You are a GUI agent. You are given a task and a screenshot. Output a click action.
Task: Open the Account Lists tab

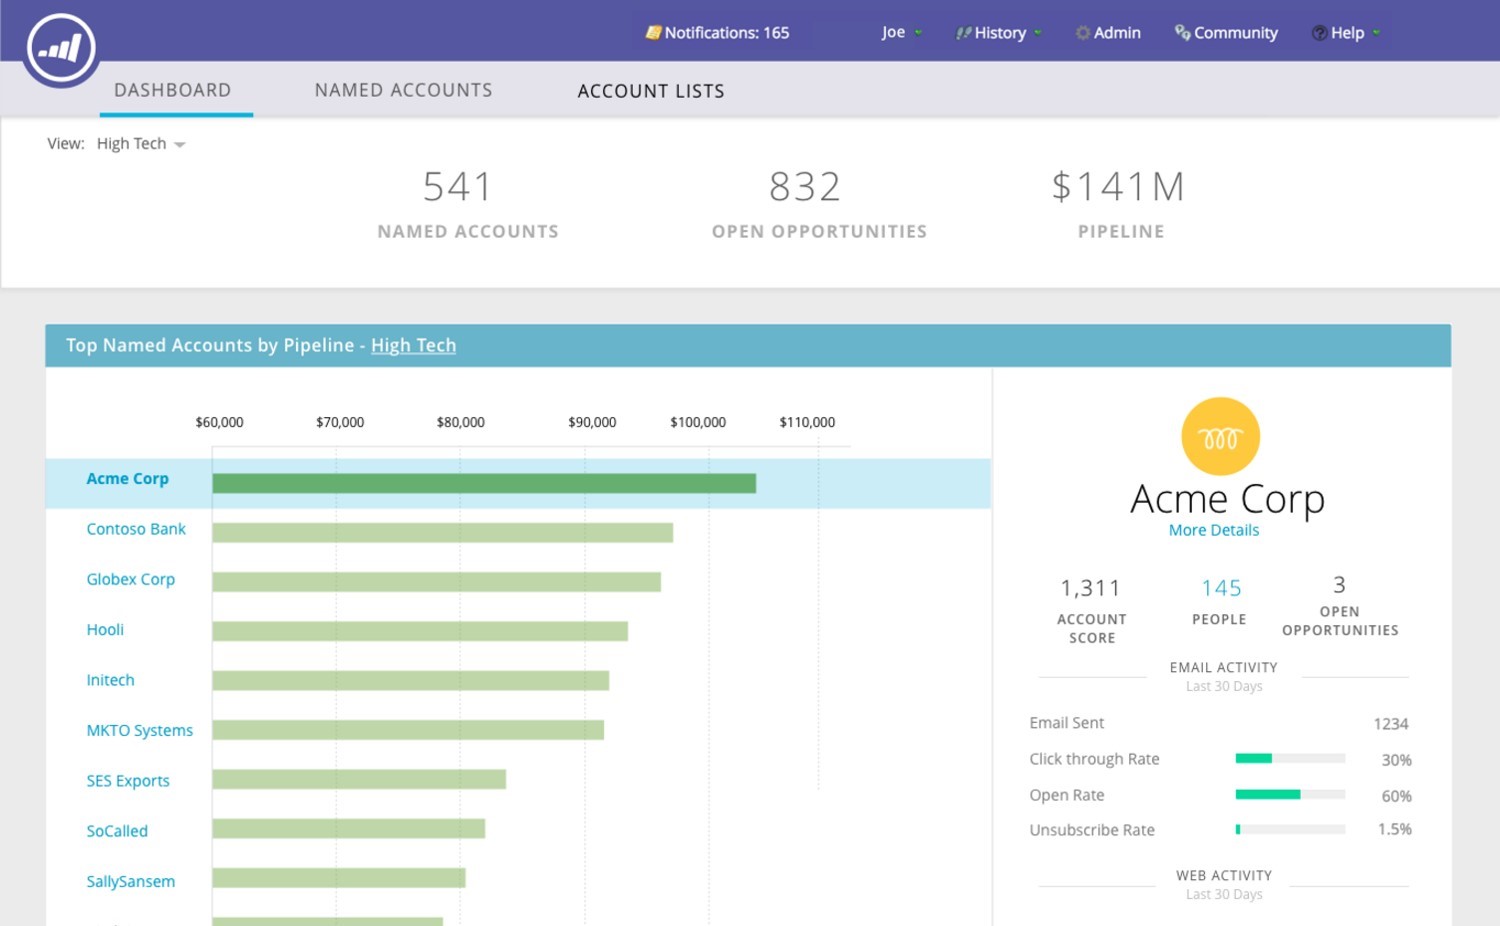tap(651, 90)
